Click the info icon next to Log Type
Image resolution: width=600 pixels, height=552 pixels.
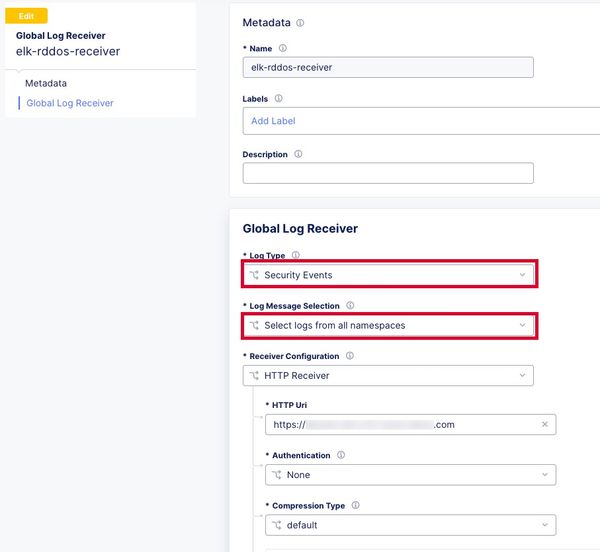295,256
